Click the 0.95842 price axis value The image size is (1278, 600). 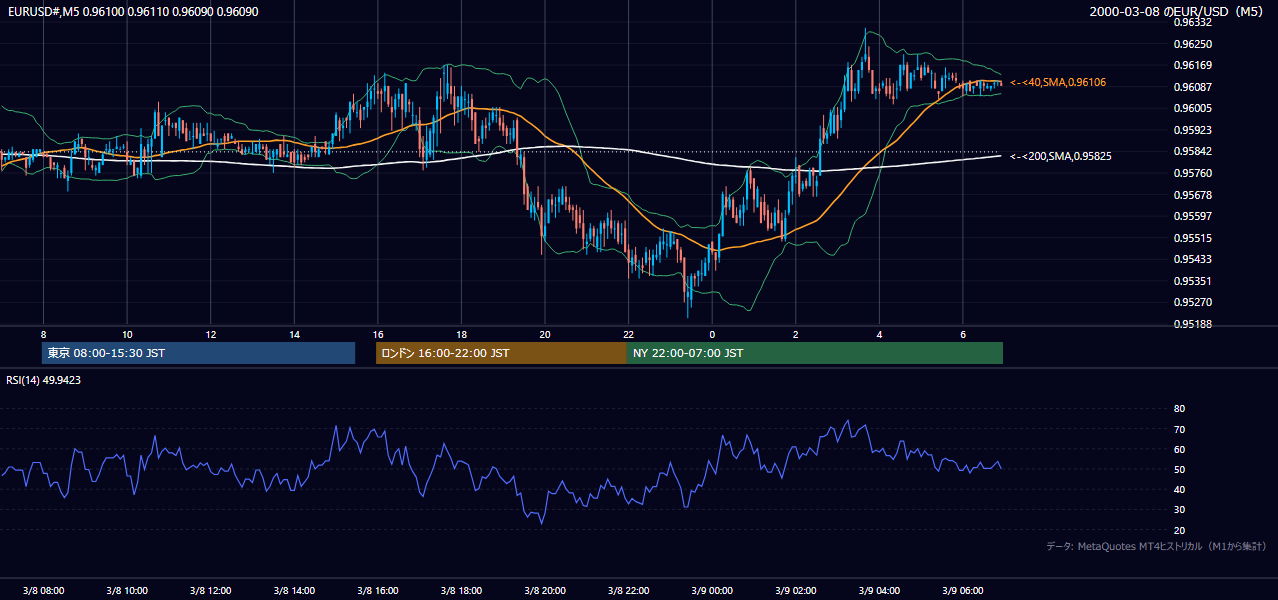point(1192,151)
